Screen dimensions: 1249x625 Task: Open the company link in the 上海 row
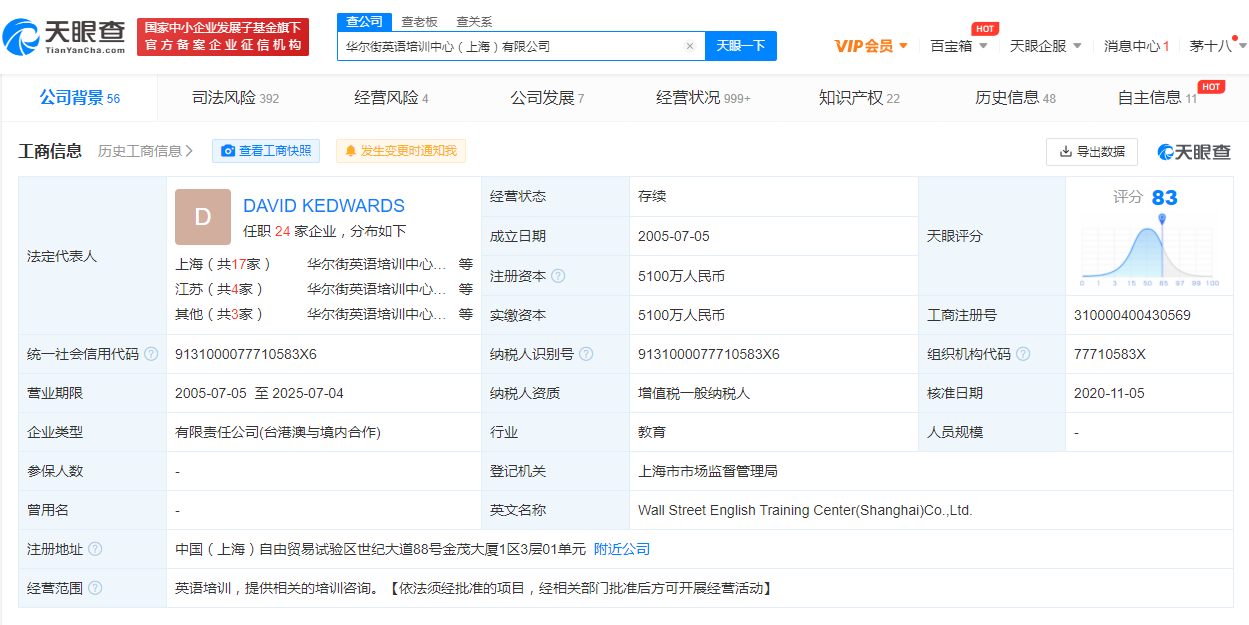pyautogui.click(x=377, y=265)
